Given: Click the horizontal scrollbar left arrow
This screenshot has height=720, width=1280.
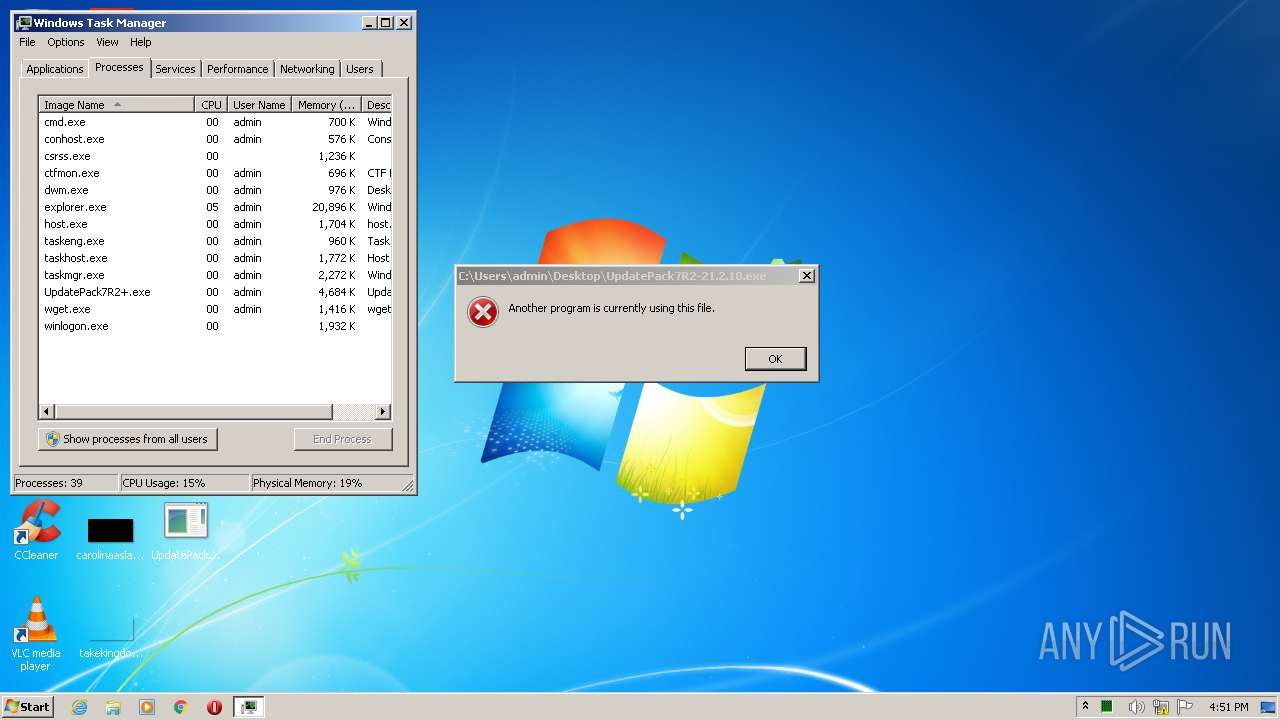Looking at the screenshot, I should pyautogui.click(x=46, y=412).
